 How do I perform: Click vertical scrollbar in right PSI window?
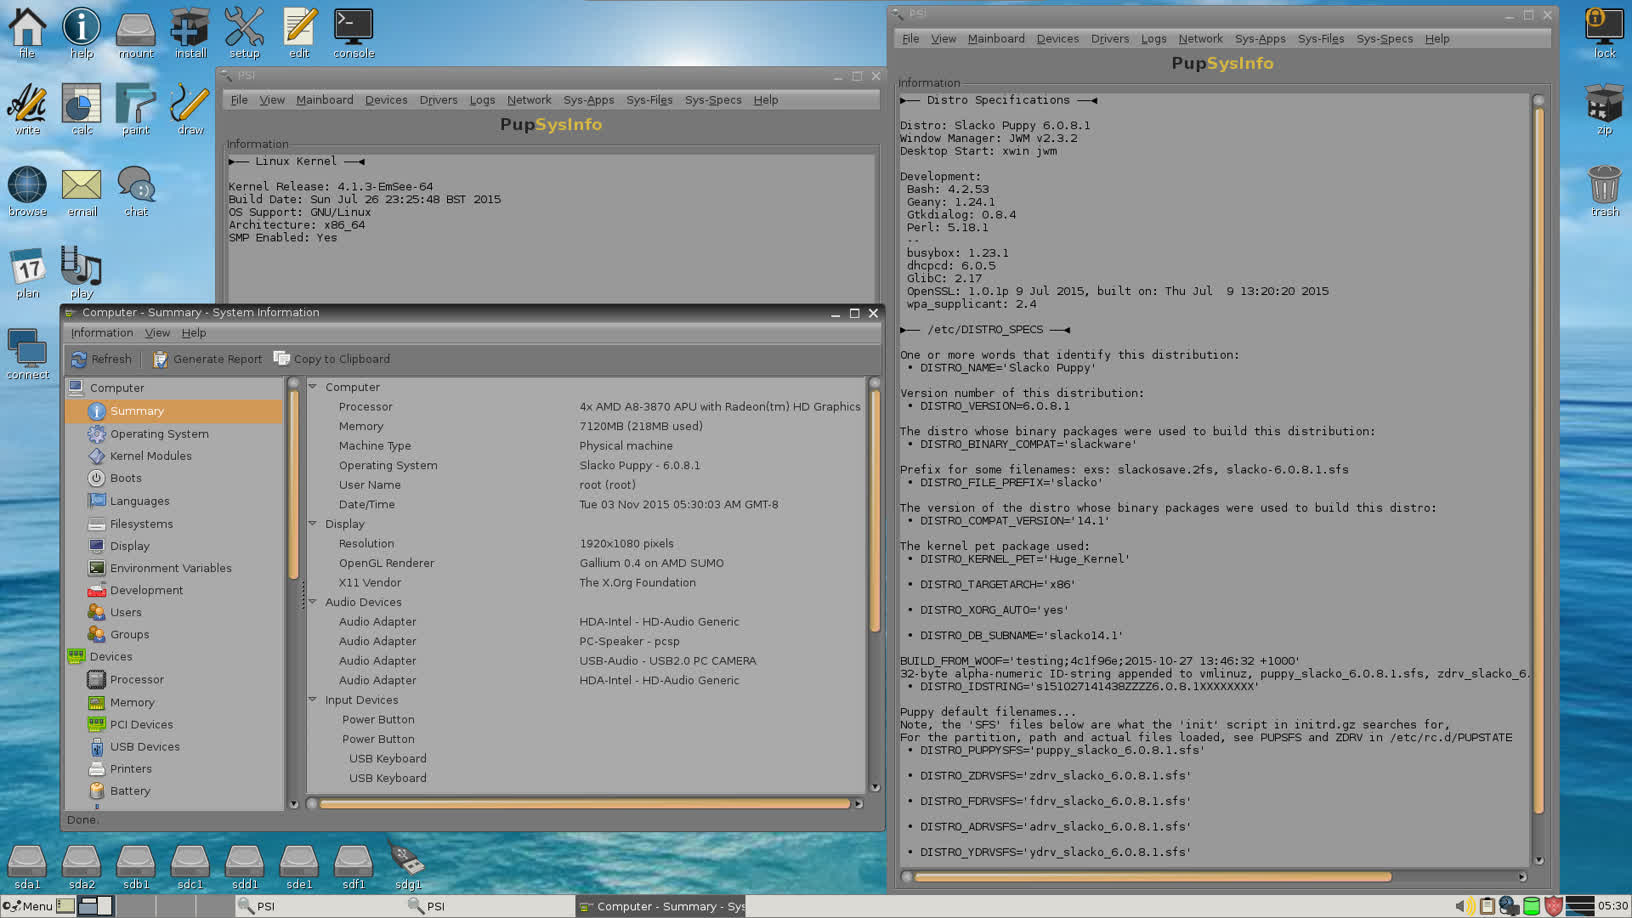coord(1538,460)
